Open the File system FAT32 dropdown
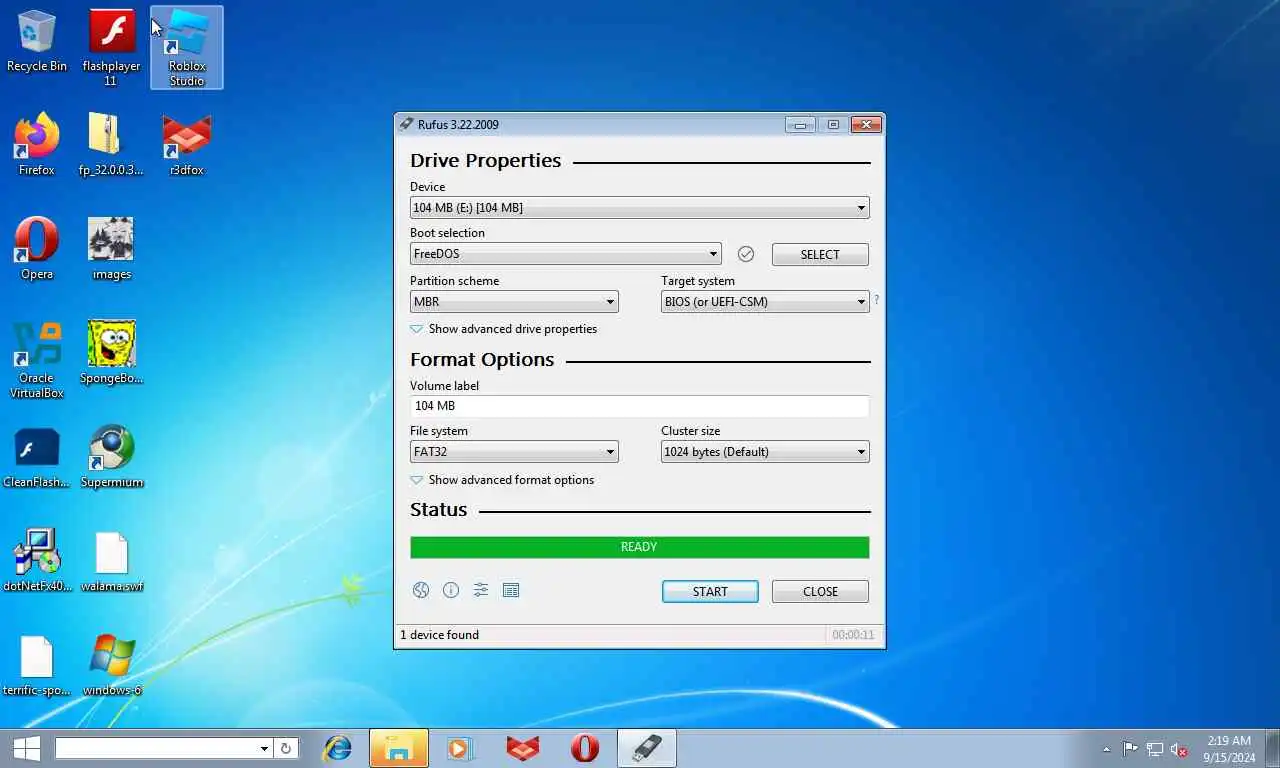This screenshot has width=1280, height=768. coord(514,452)
